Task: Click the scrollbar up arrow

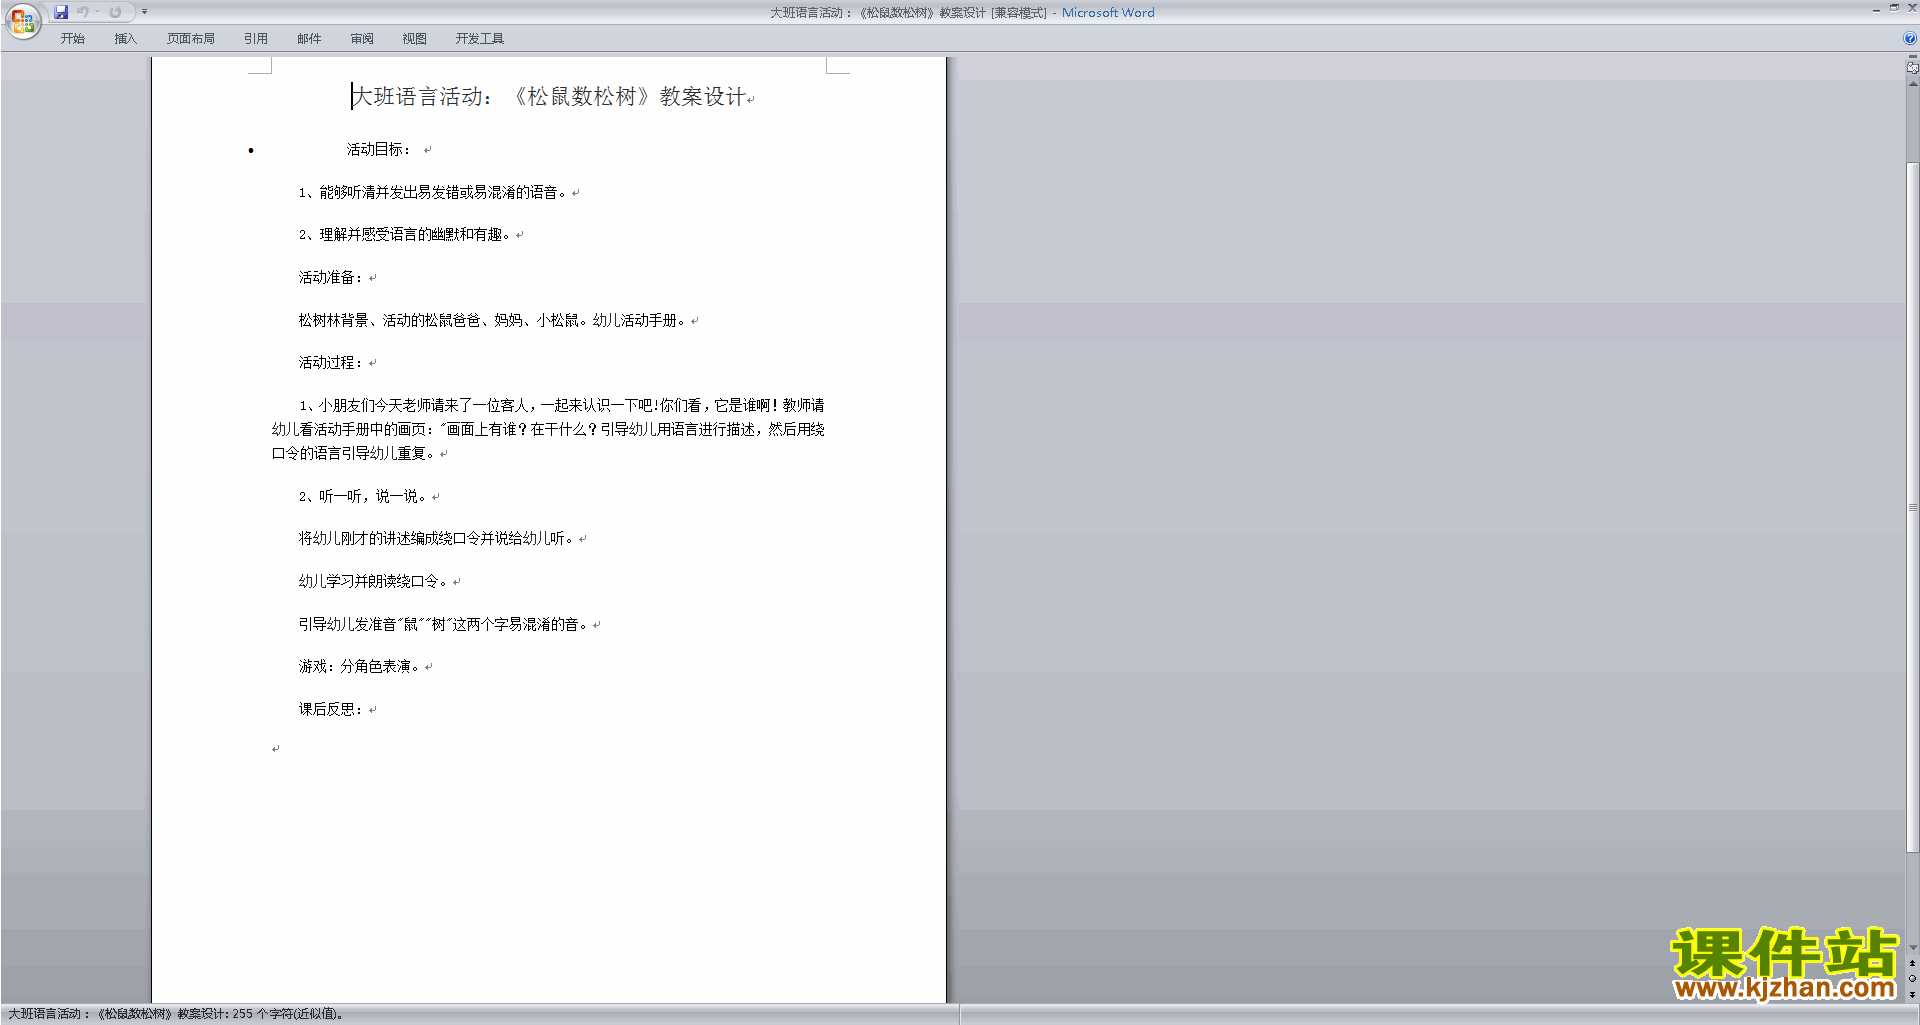Action: tap(1912, 84)
